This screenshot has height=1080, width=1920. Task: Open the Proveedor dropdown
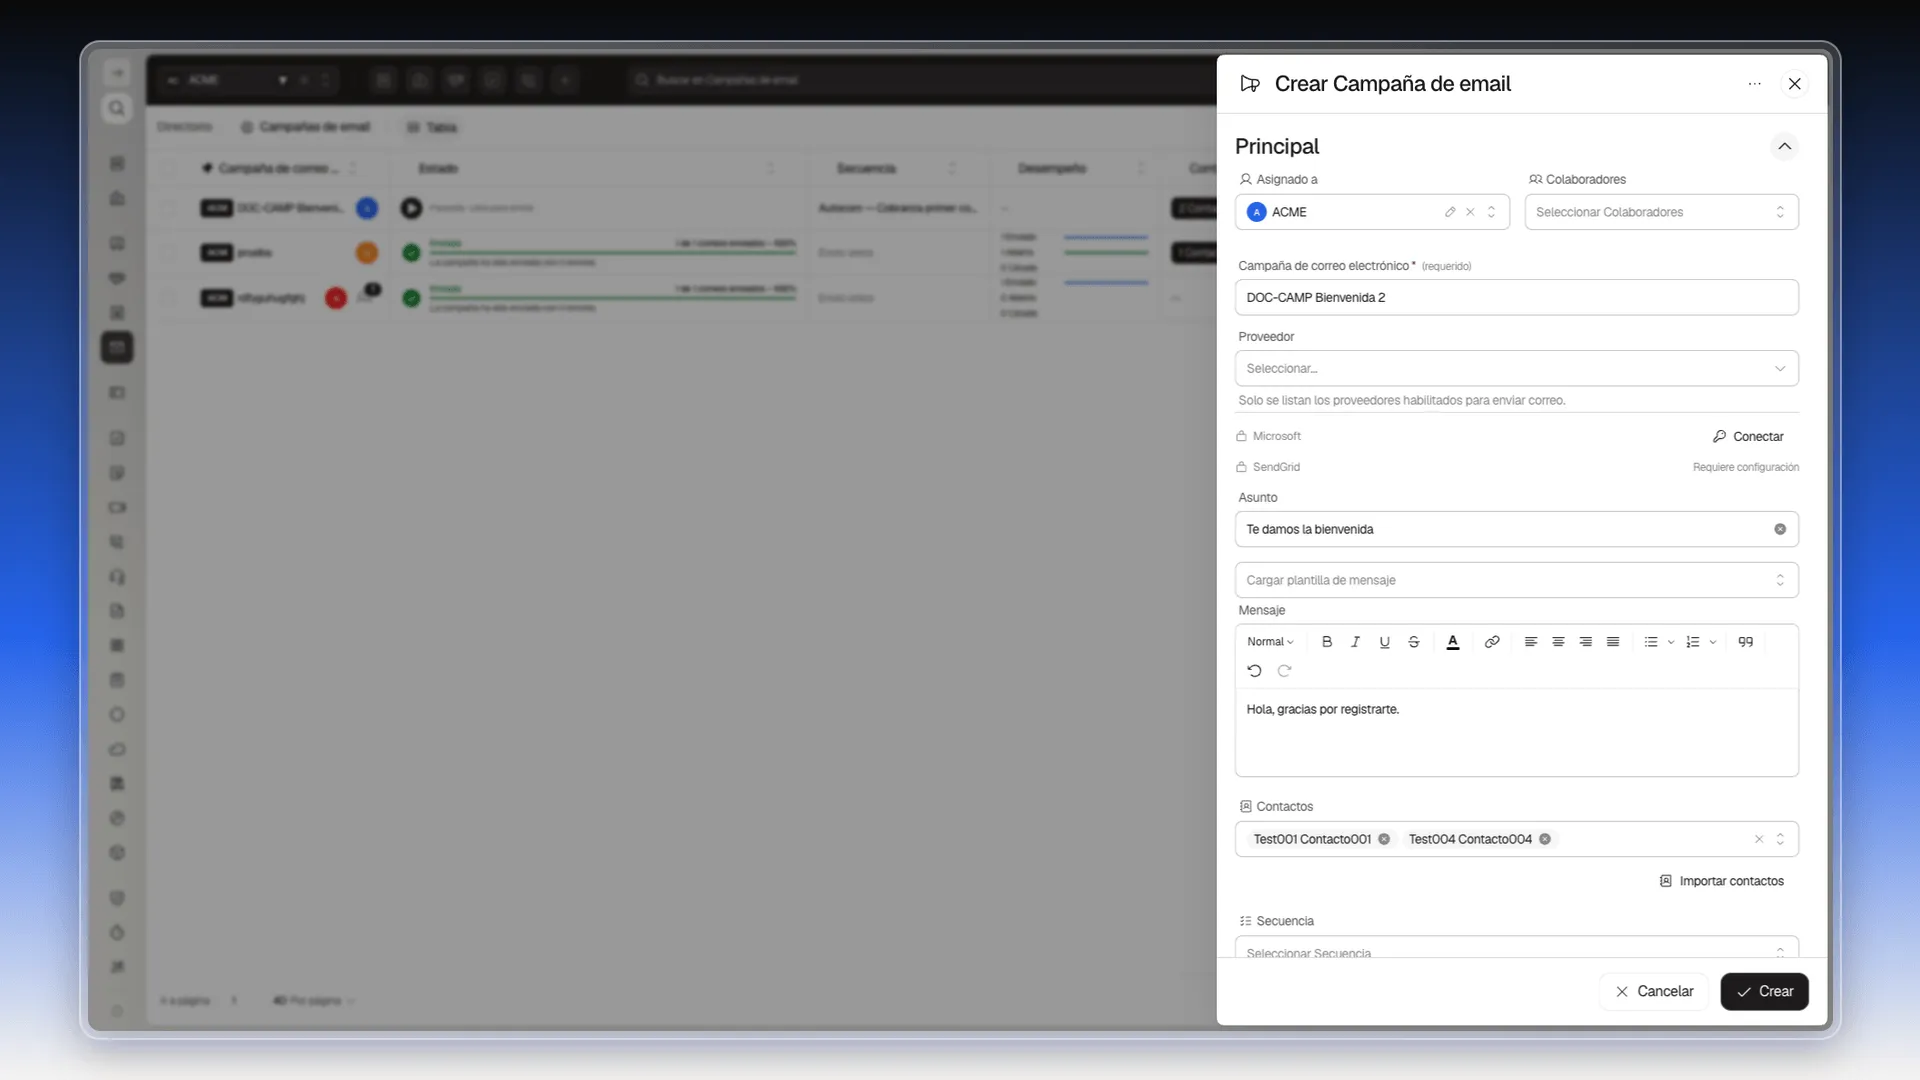1517,368
